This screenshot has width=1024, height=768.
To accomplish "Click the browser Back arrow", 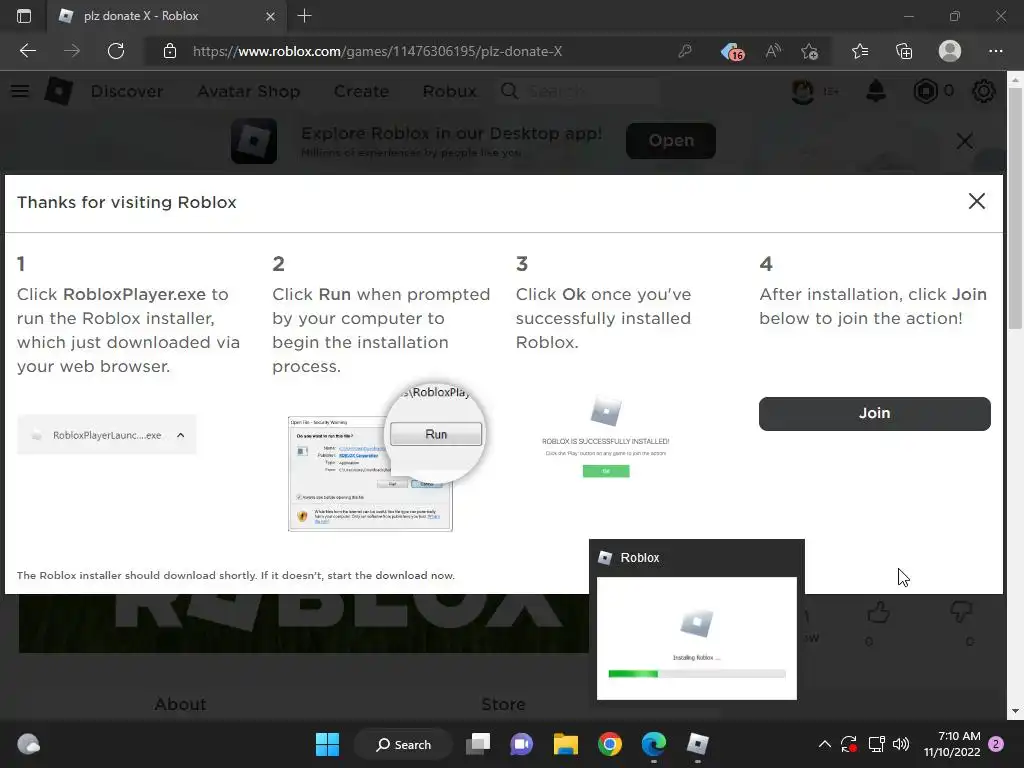I will [x=27, y=51].
